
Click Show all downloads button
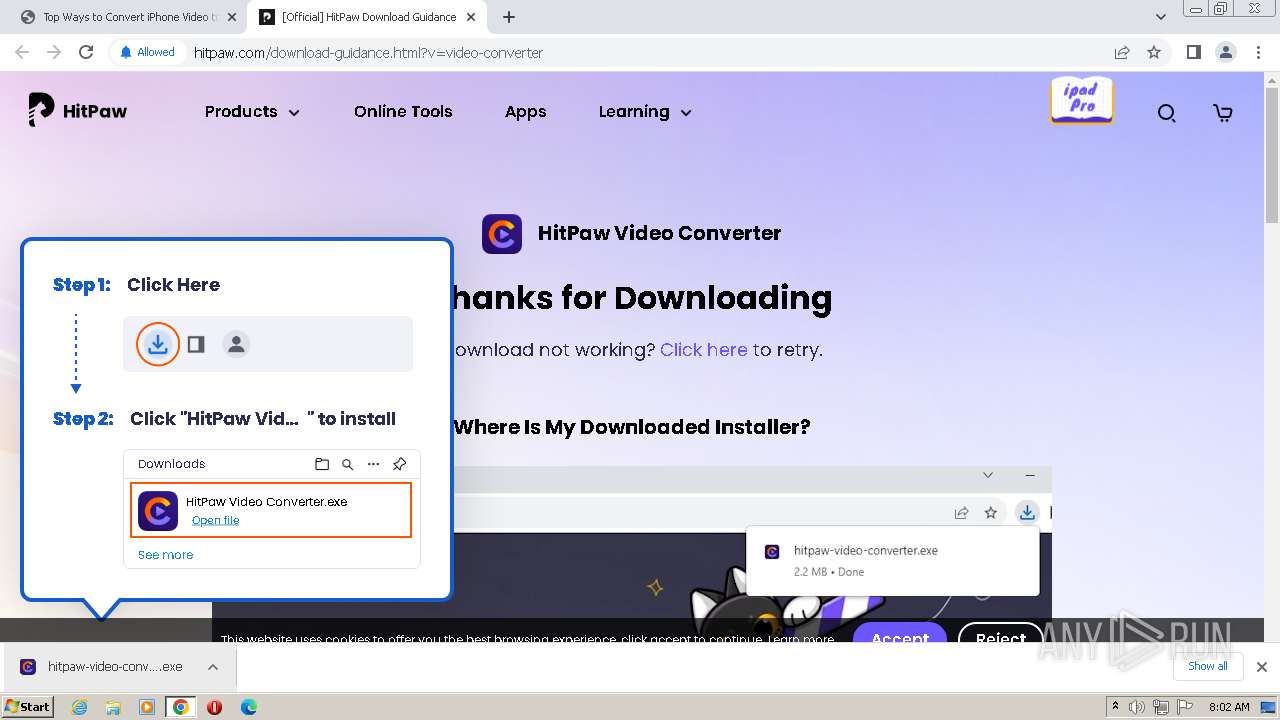[x=1208, y=666]
